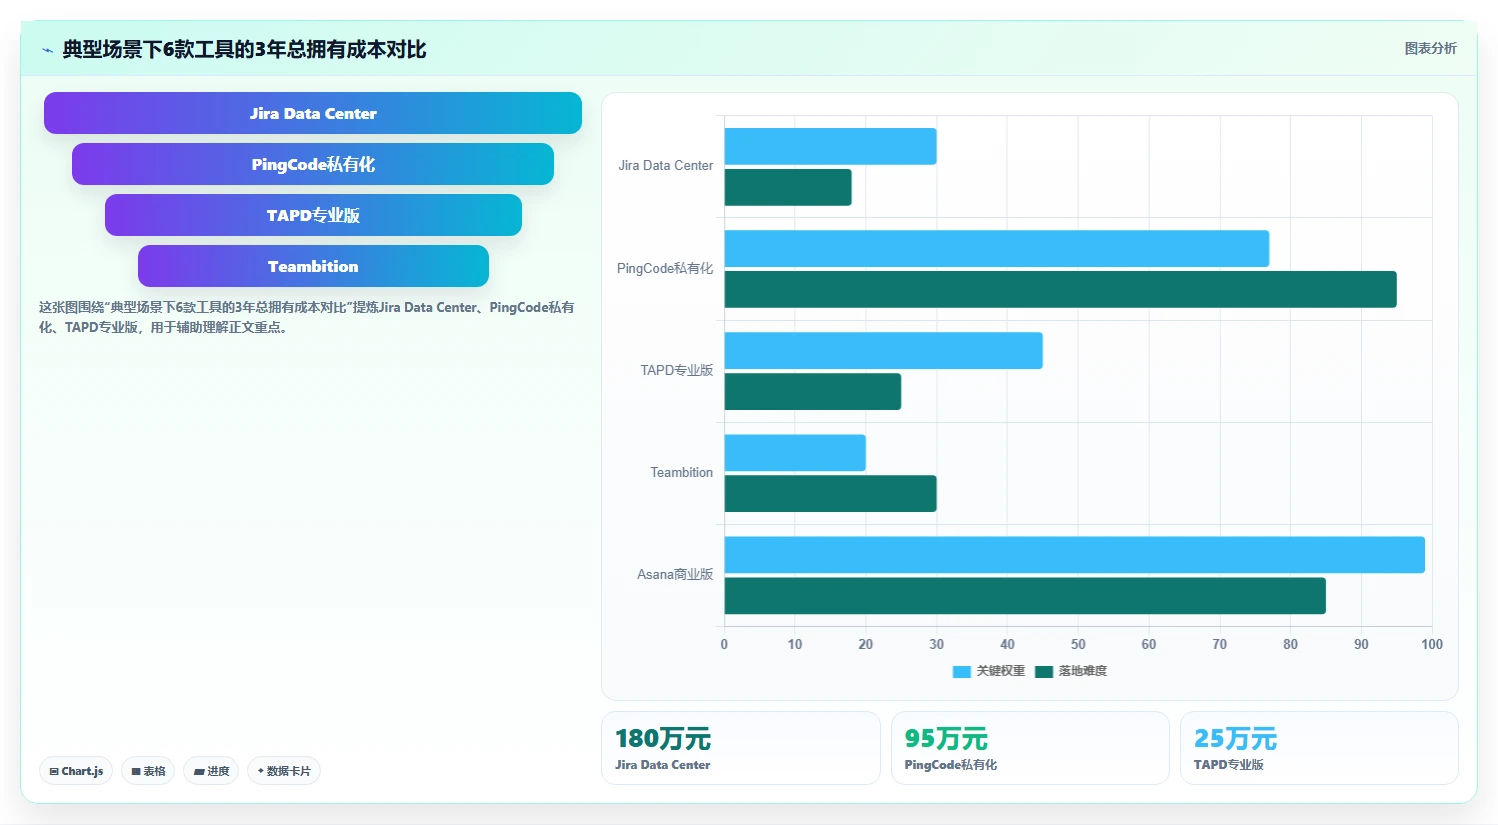Click the x-axis tick label 0
The width and height of the screenshot is (1498, 825).
724,644
